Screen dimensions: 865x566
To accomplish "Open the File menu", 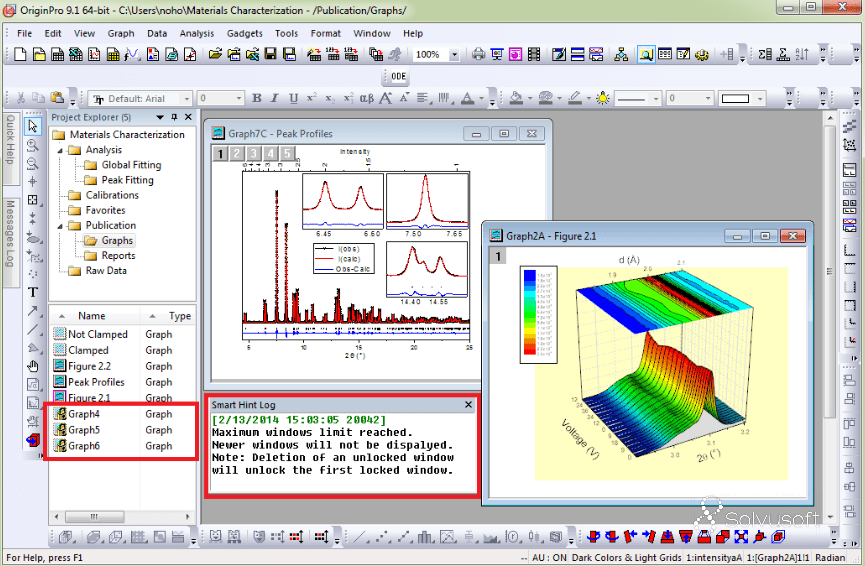I will coord(25,33).
